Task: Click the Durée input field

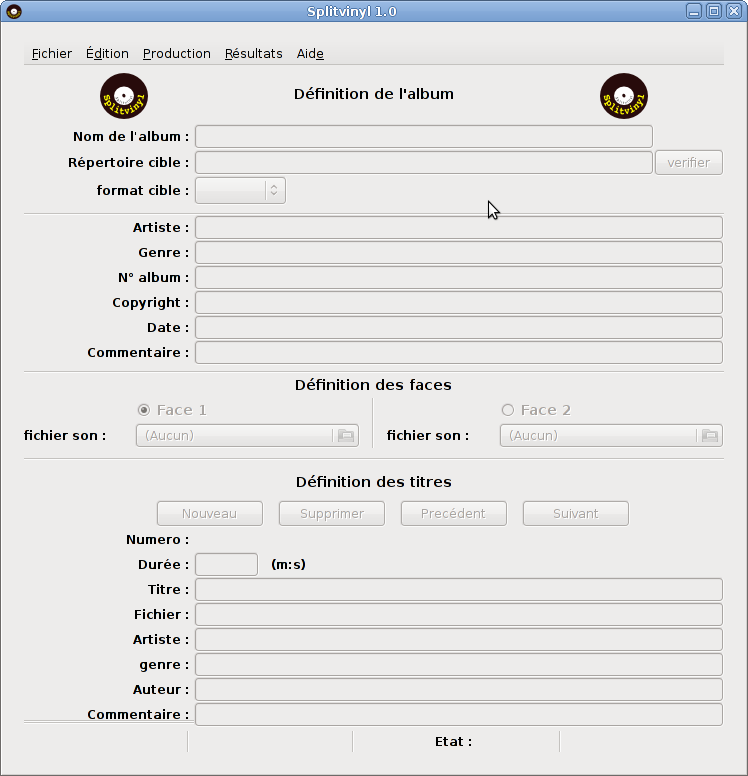Action: click(226, 564)
